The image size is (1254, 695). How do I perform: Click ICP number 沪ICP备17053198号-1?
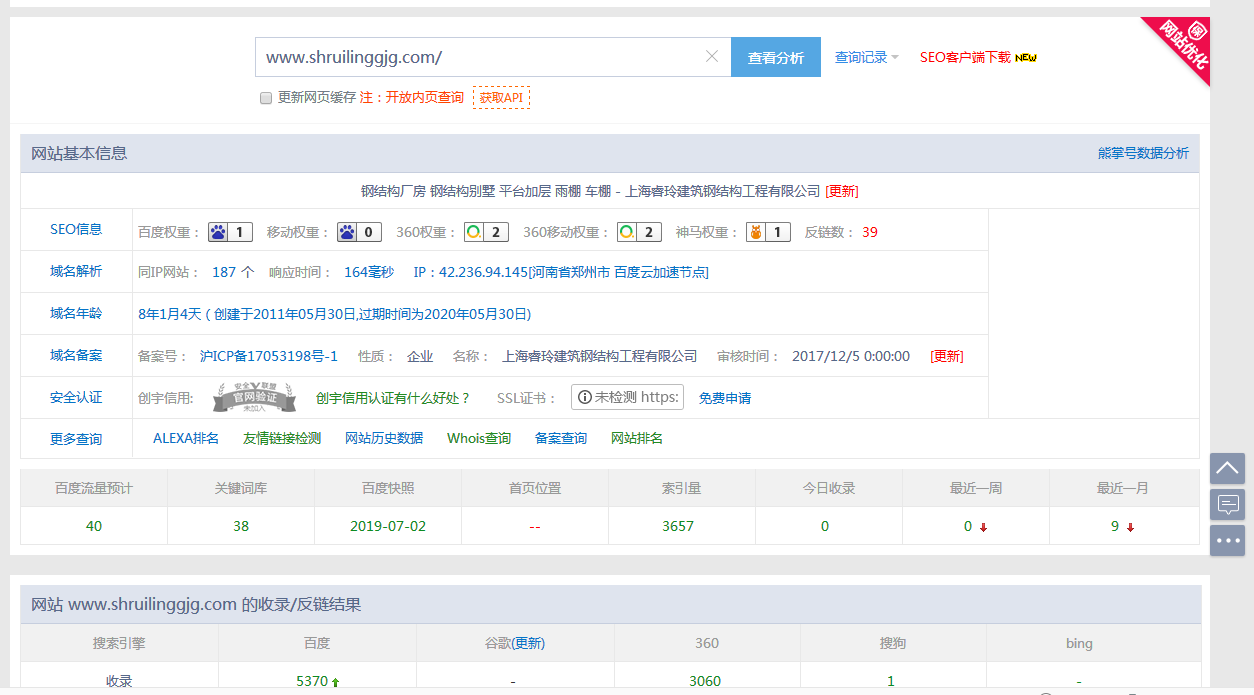click(269, 356)
